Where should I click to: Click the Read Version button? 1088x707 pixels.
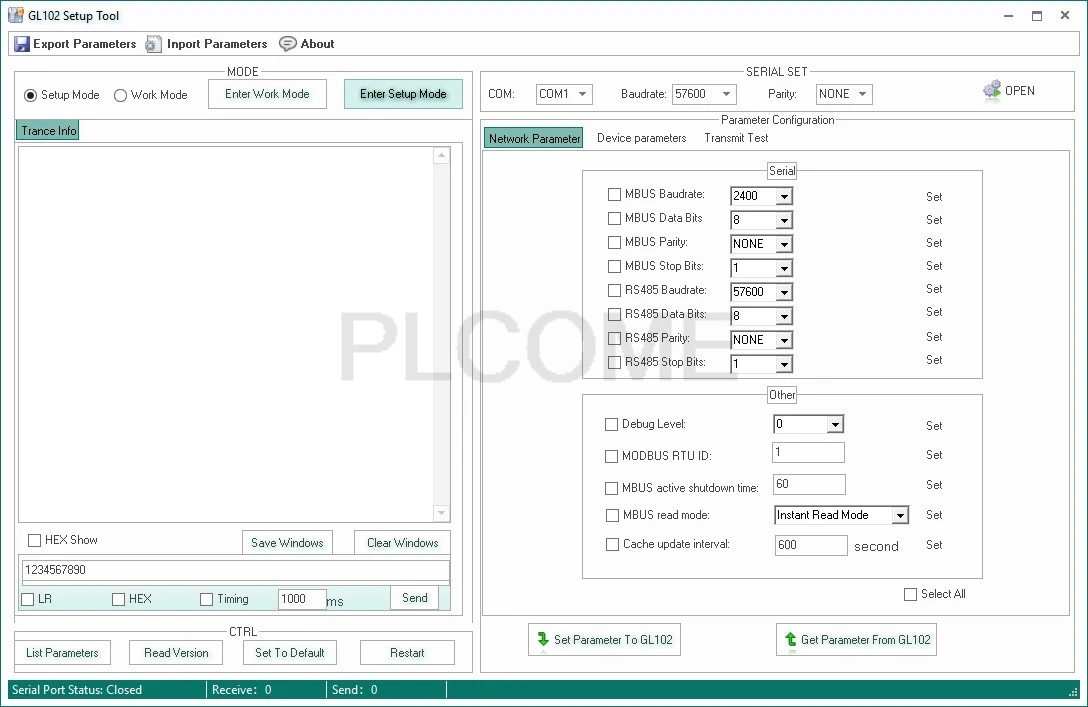click(176, 652)
